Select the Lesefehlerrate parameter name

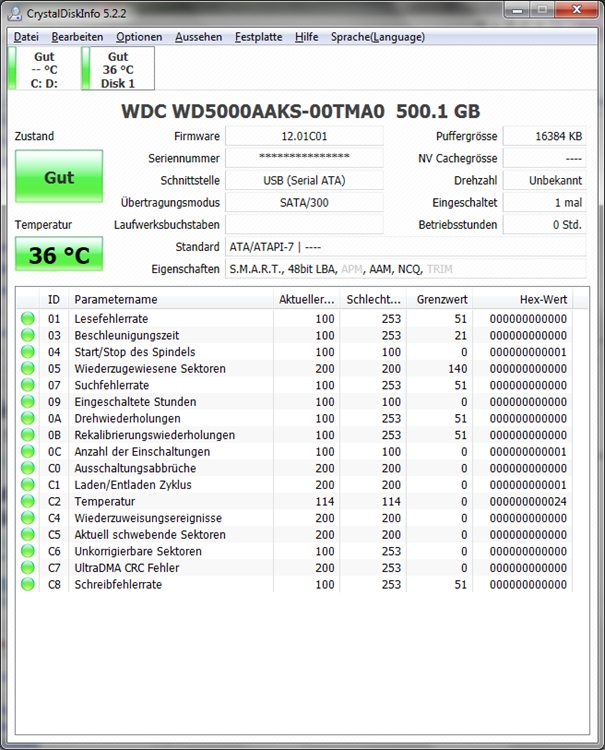coord(111,319)
